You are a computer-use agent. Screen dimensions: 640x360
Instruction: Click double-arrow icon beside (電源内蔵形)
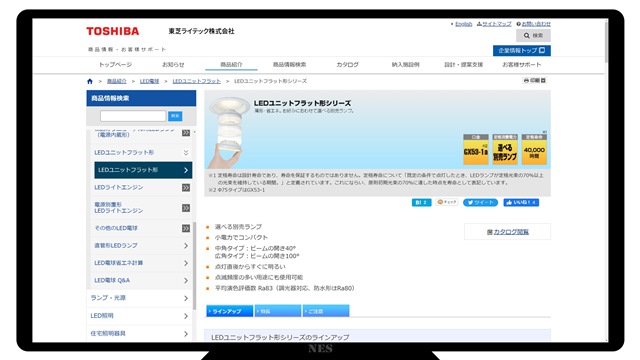(x=186, y=133)
